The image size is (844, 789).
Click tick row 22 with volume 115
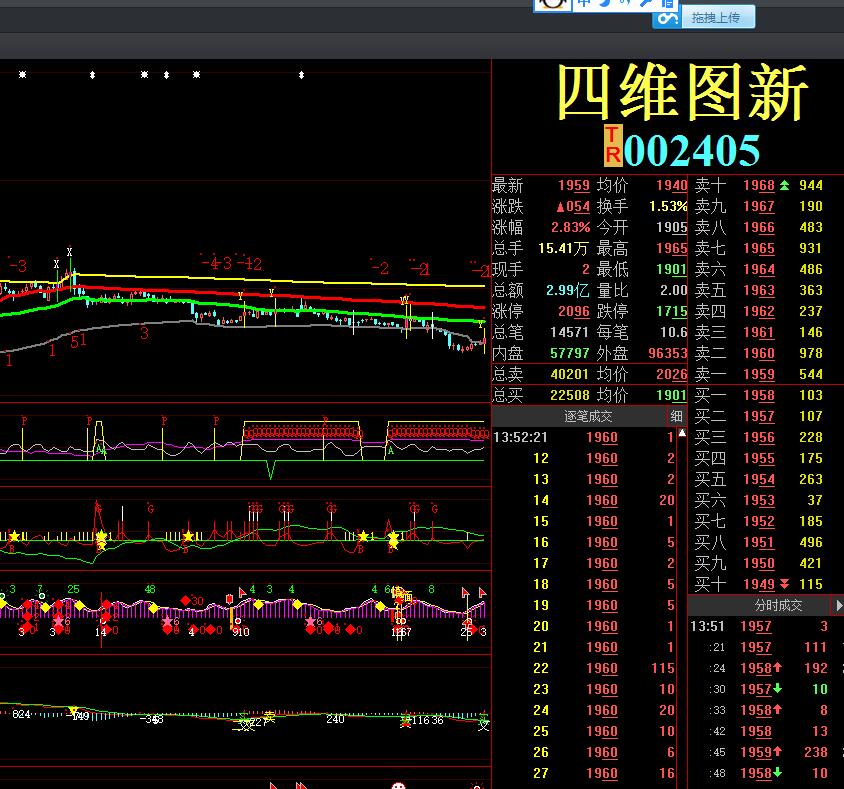pyautogui.click(x=584, y=668)
